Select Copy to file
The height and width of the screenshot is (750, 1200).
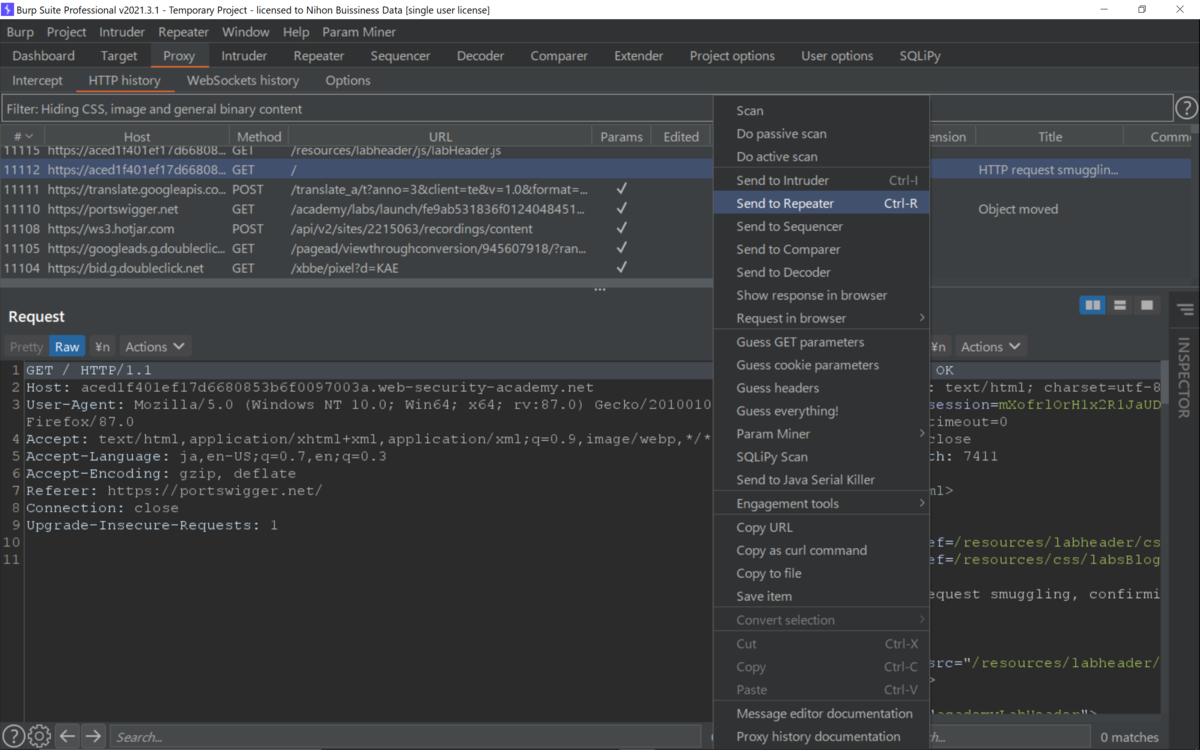(x=822, y=573)
